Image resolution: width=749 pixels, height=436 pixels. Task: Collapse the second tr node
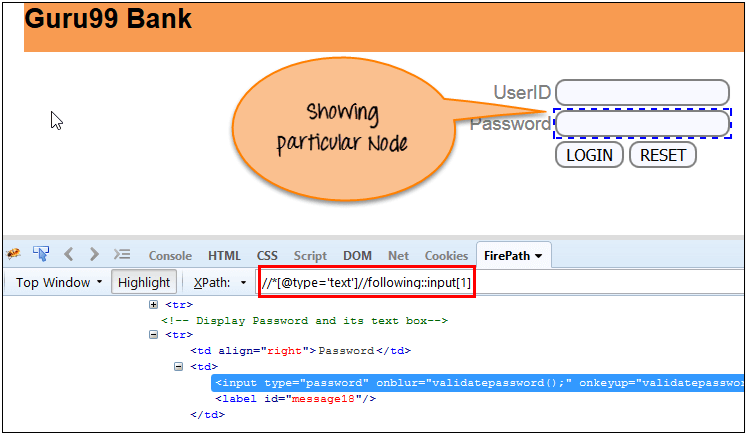(x=153, y=335)
